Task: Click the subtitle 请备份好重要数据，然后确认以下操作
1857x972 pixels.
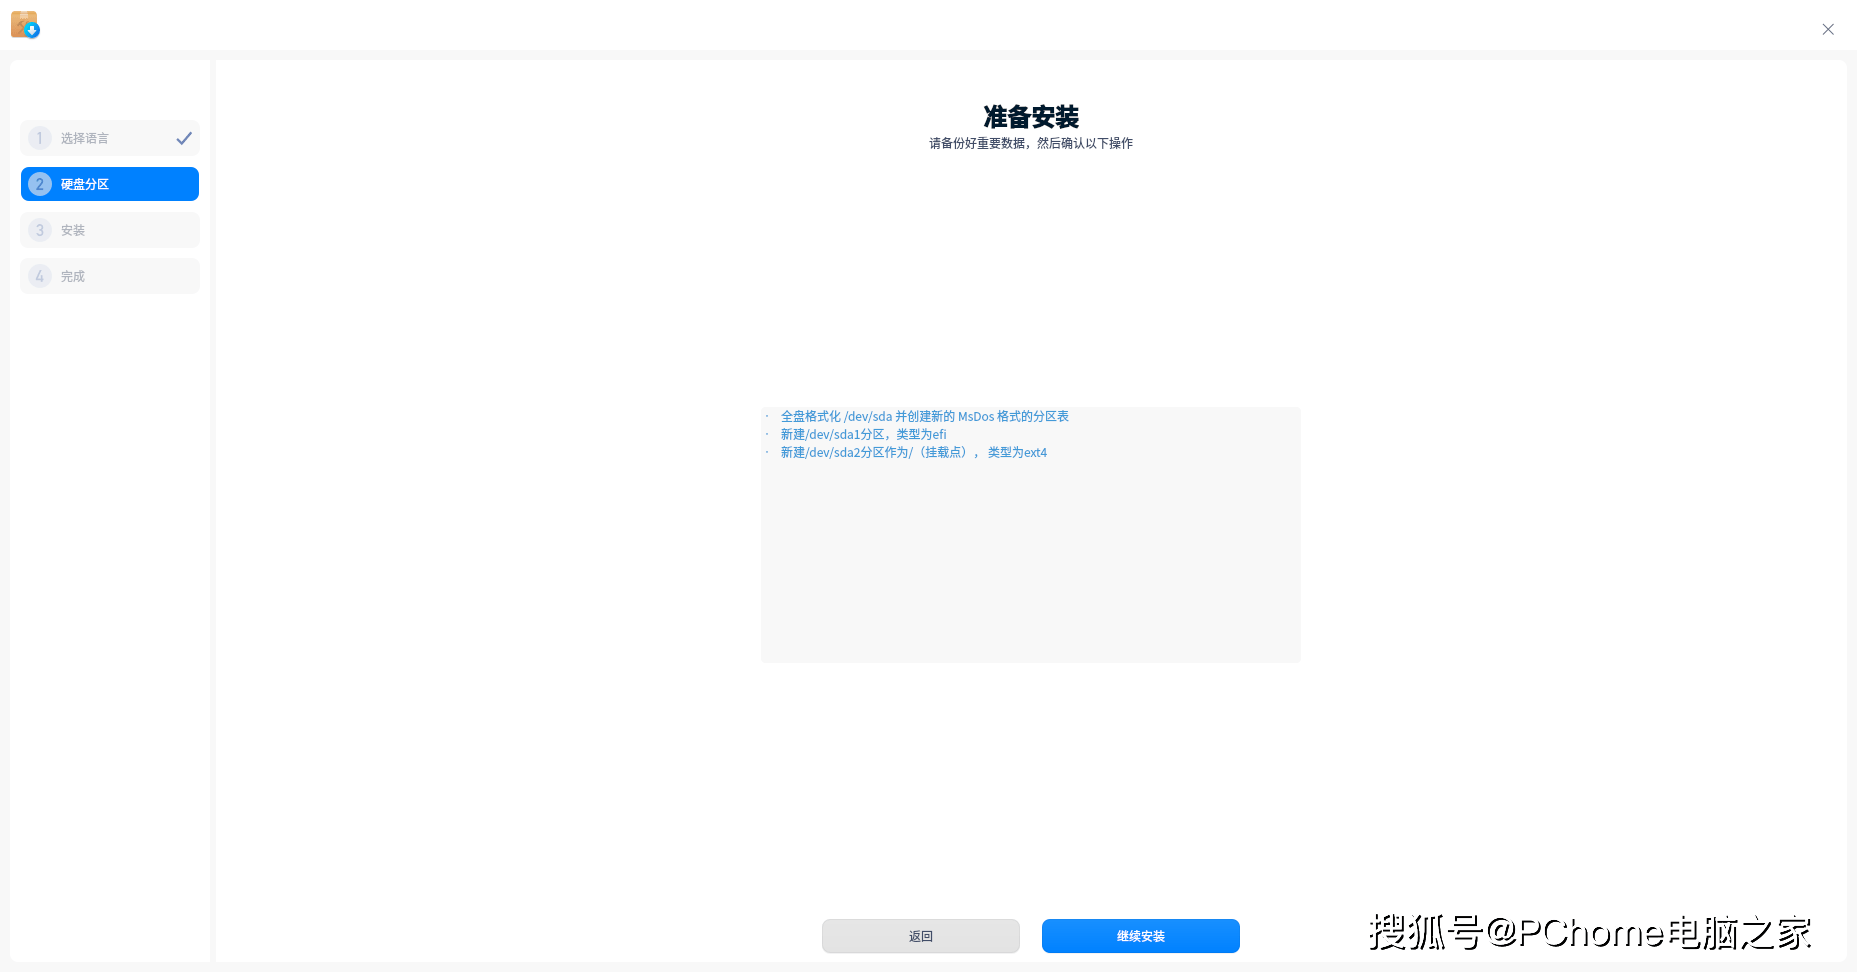Action: (1031, 143)
